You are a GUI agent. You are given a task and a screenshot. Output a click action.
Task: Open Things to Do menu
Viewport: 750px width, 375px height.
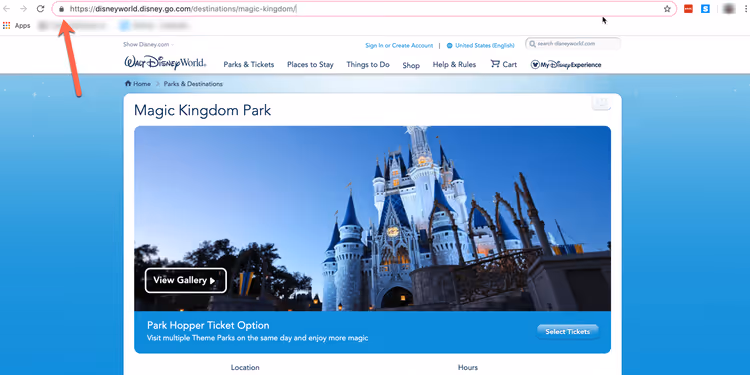pyautogui.click(x=368, y=65)
